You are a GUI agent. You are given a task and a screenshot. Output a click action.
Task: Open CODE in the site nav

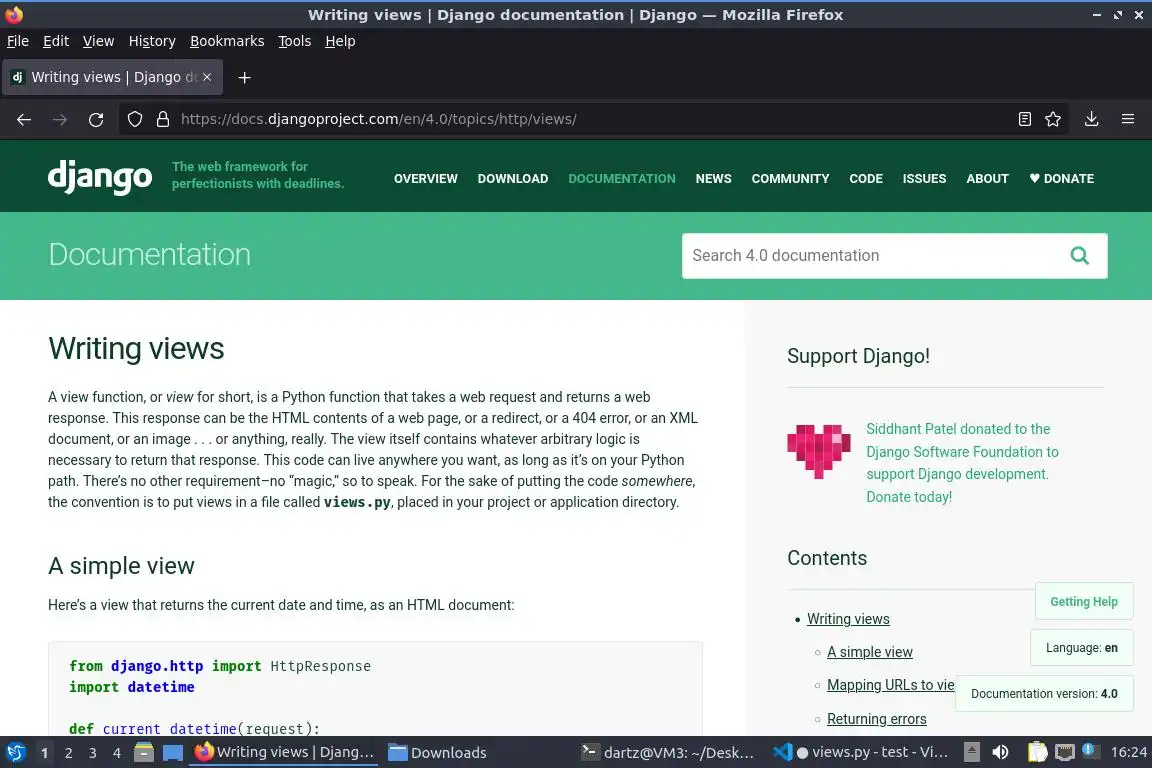[866, 179]
